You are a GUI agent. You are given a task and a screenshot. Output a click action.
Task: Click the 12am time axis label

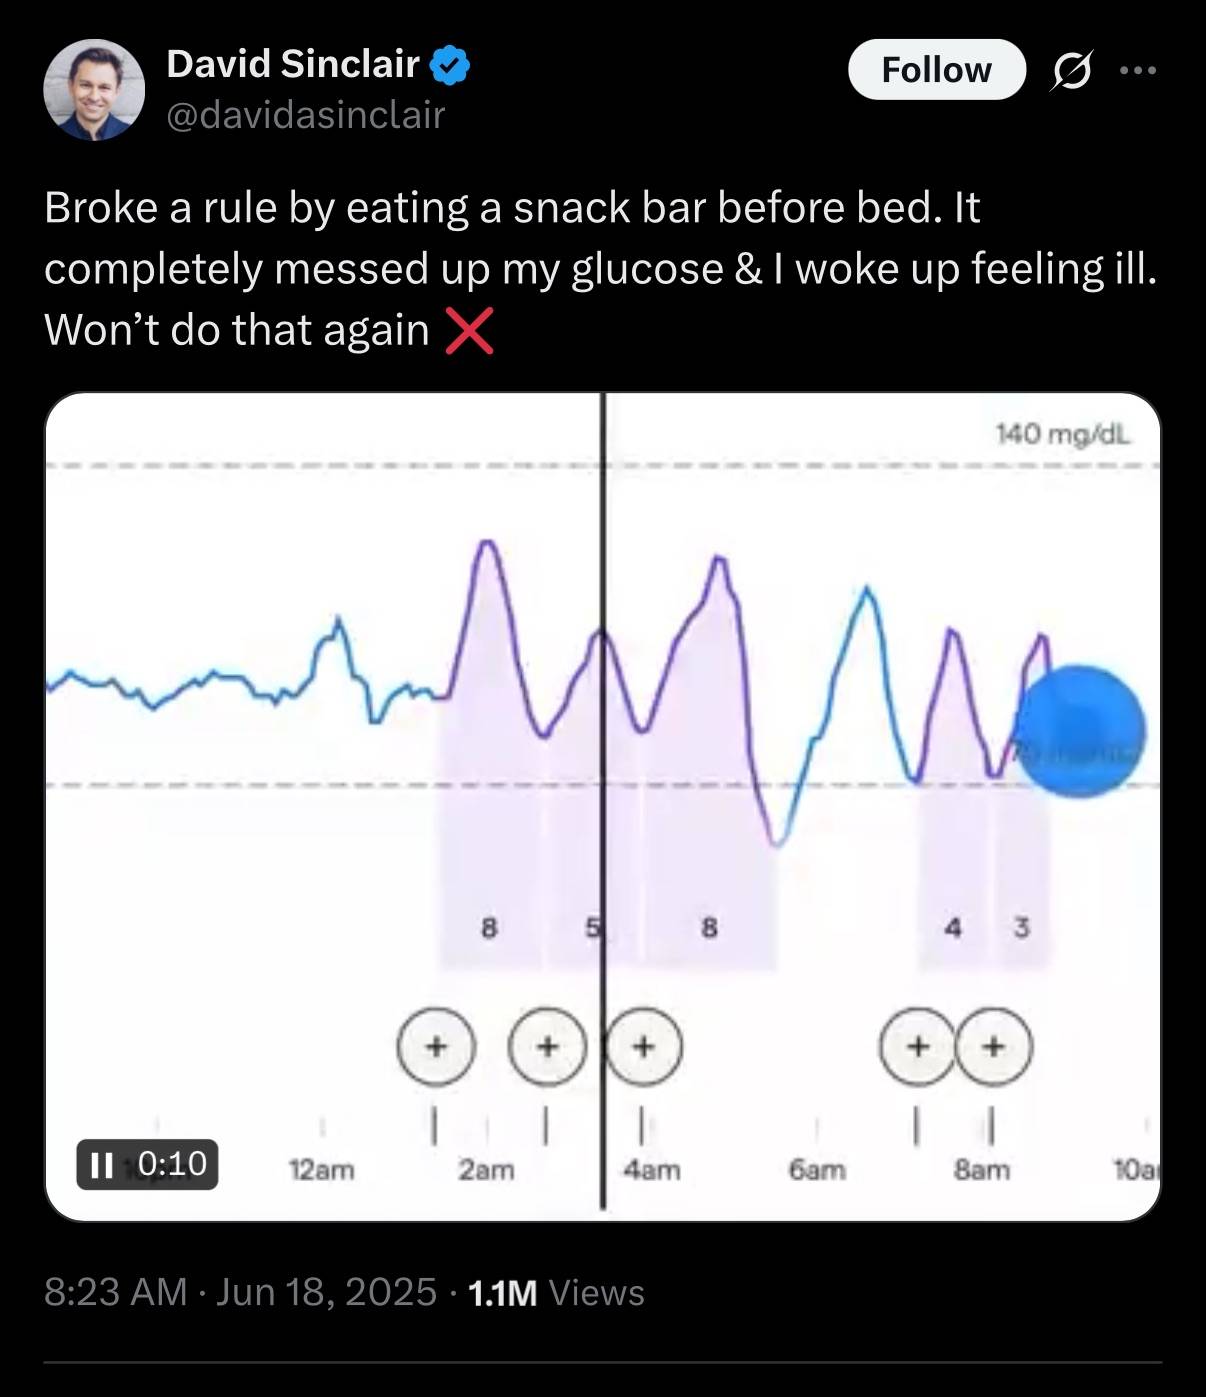(321, 1169)
